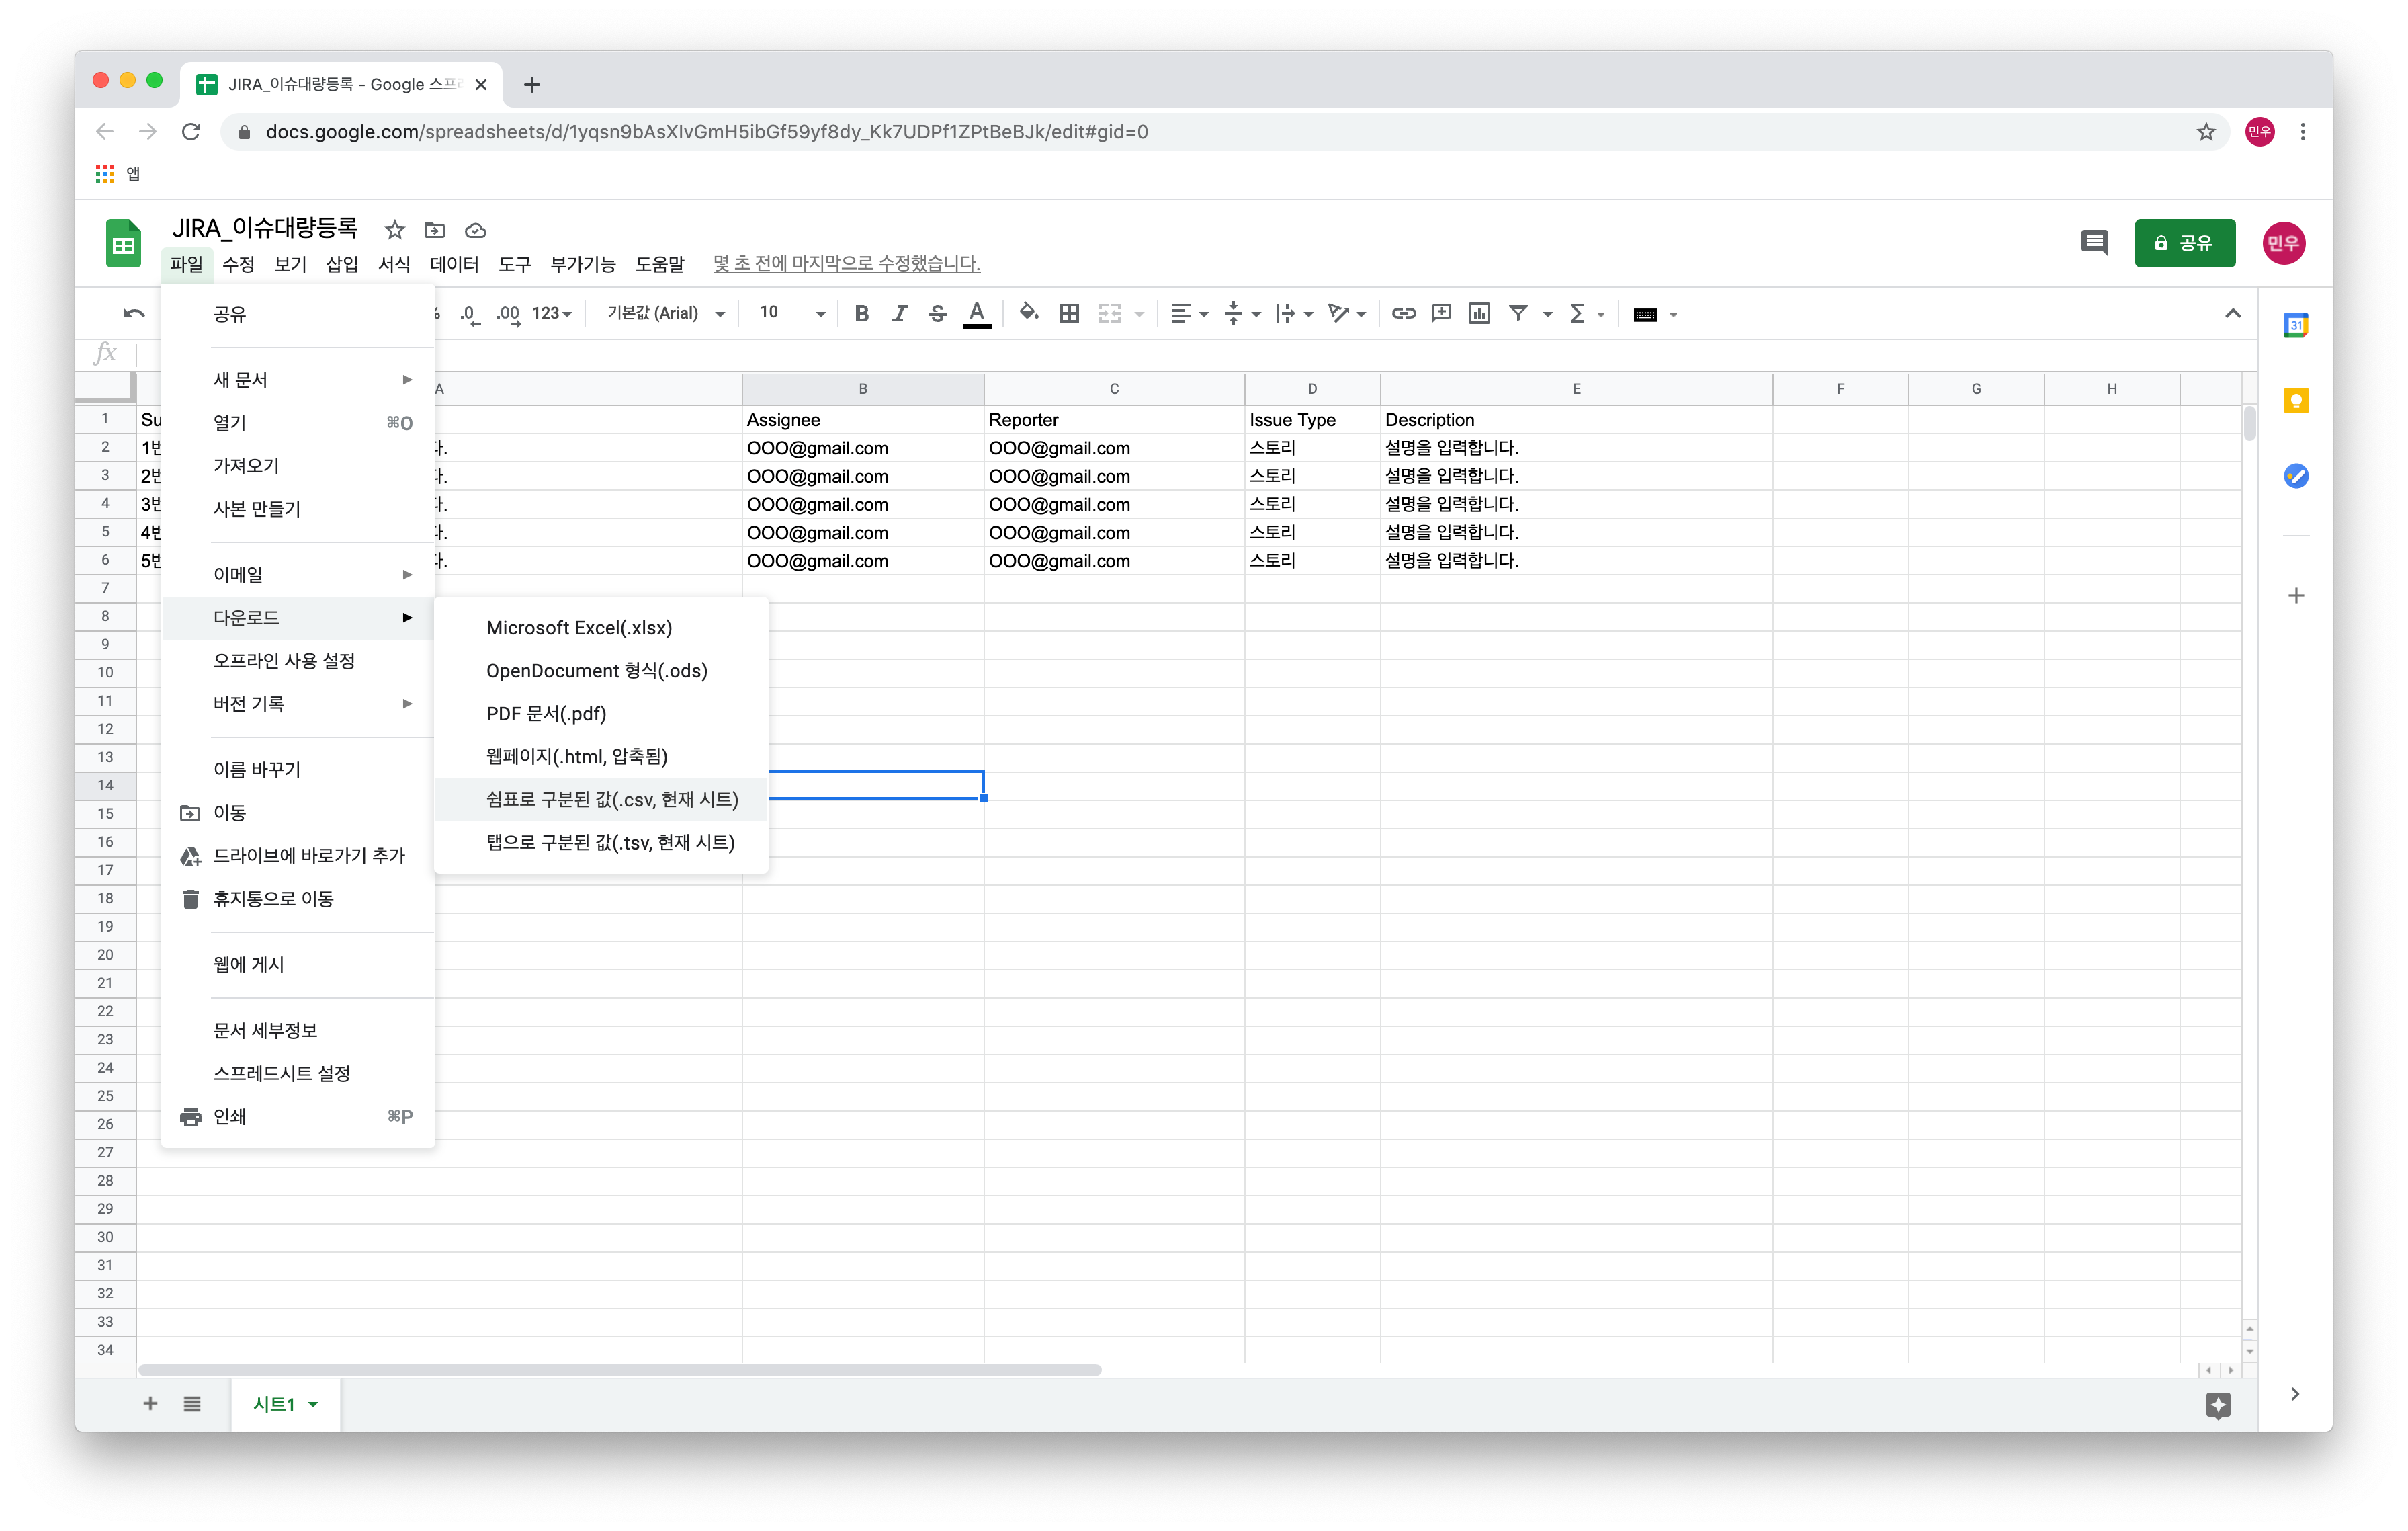Hide the menus with collapse arrow
This screenshot has width=2408, height=1531.
click(2232, 314)
